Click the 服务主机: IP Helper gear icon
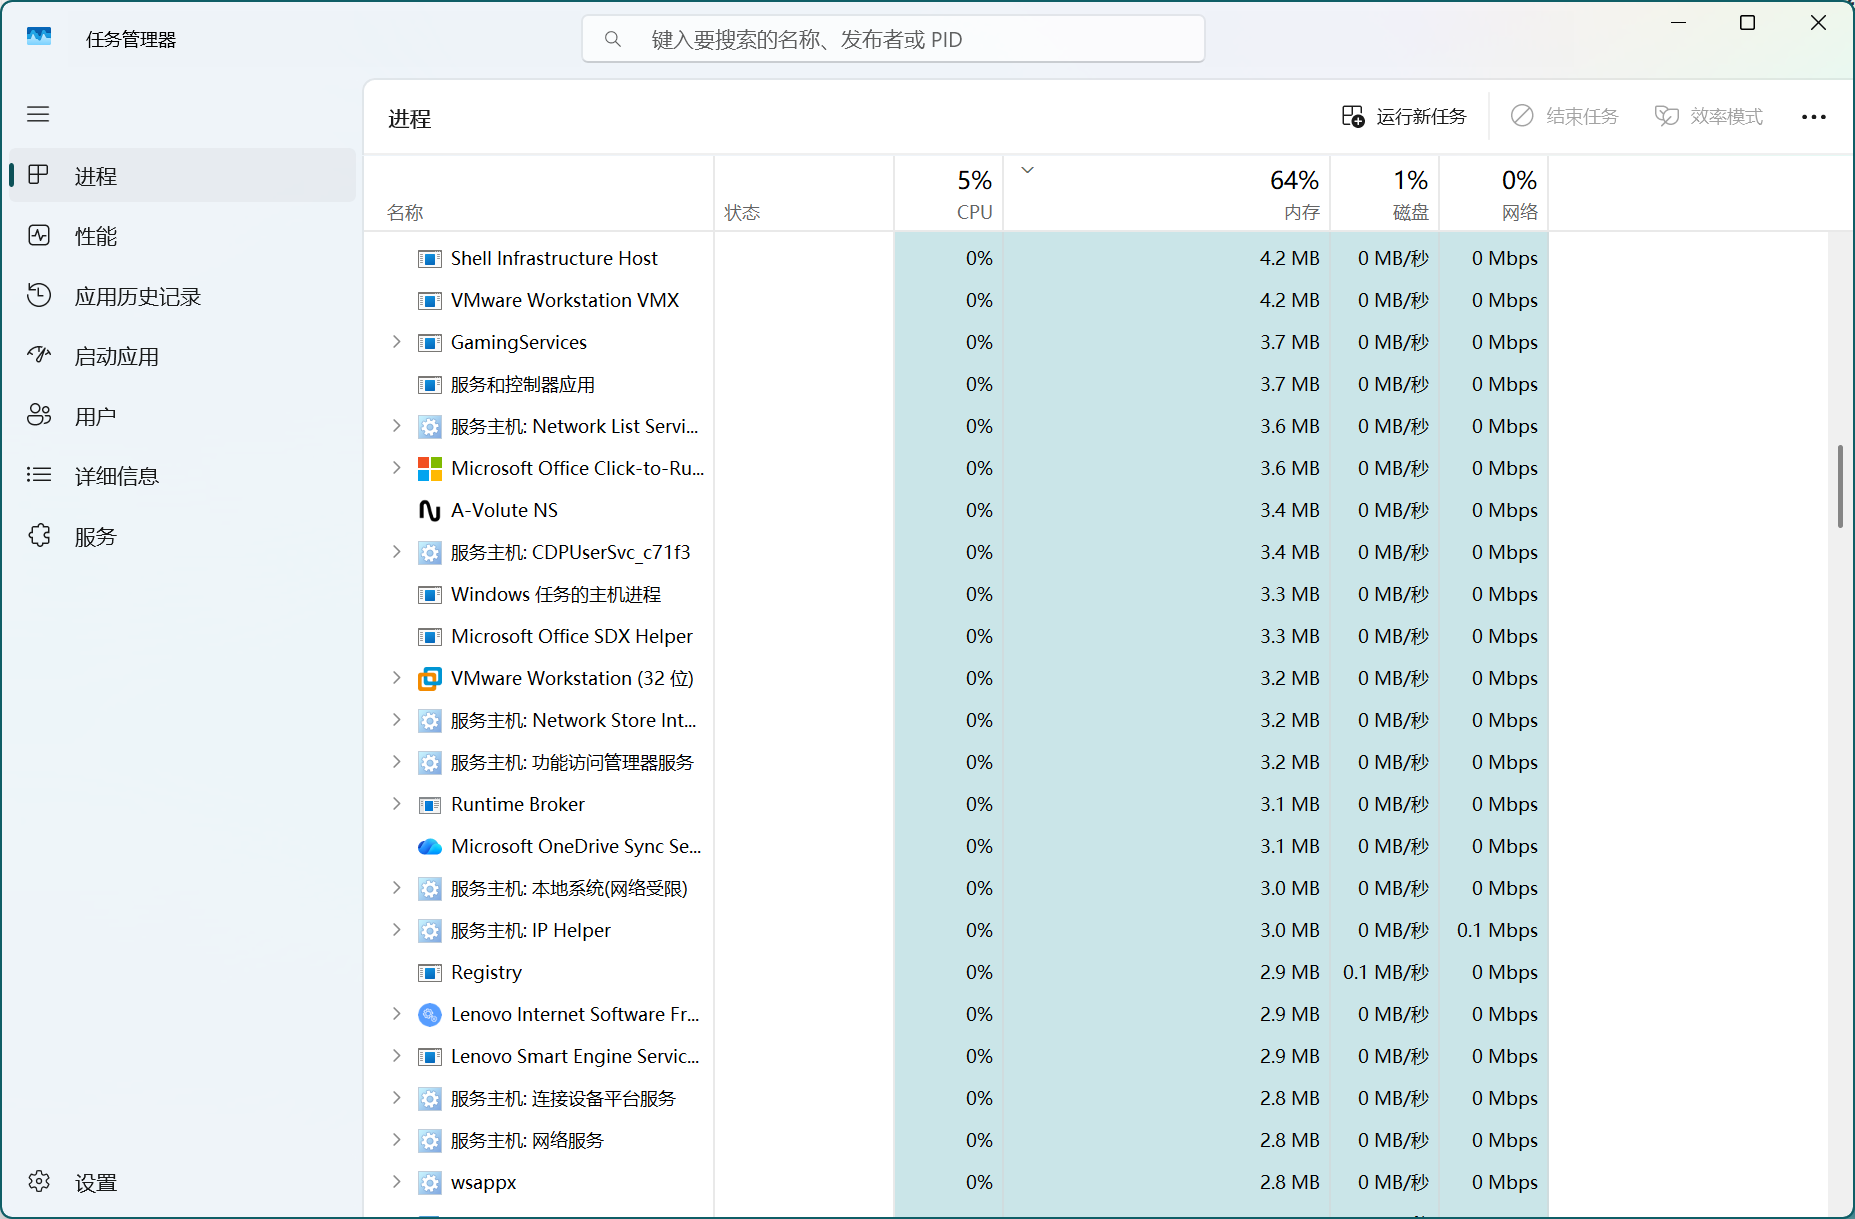Image resolution: width=1855 pixels, height=1219 pixels. pyautogui.click(x=429, y=930)
